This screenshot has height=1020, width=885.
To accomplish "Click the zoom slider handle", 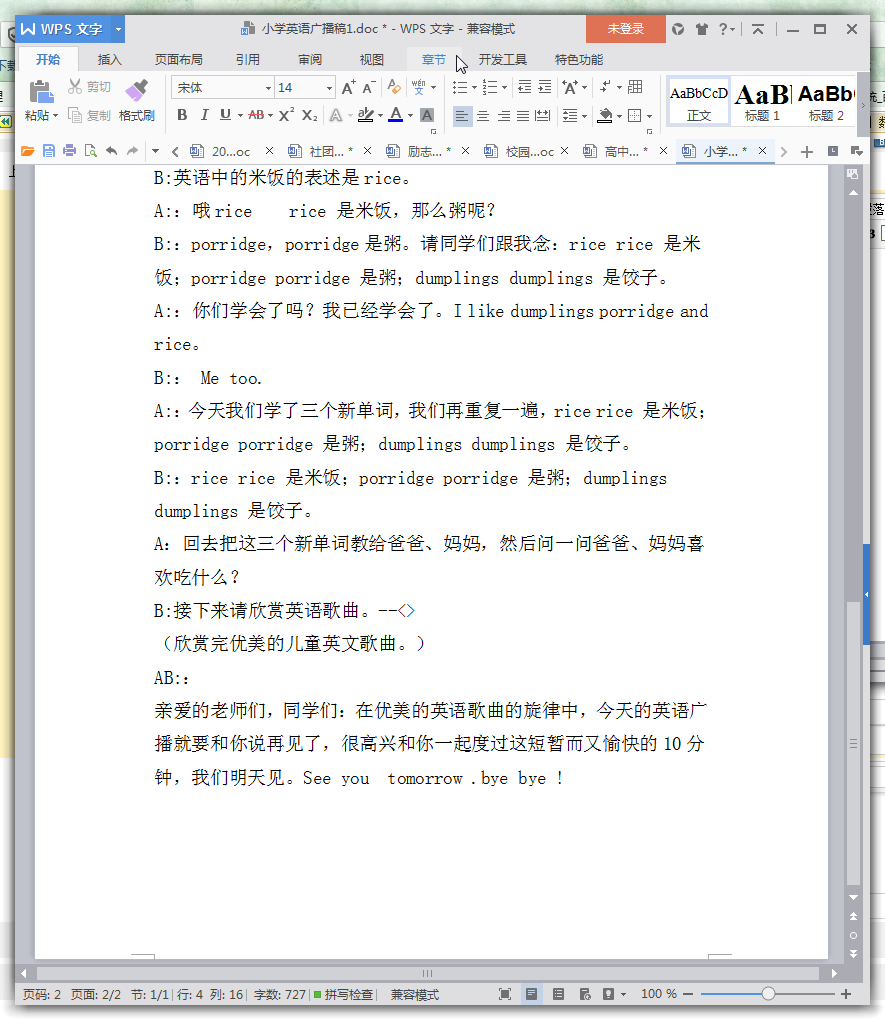I will point(768,995).
